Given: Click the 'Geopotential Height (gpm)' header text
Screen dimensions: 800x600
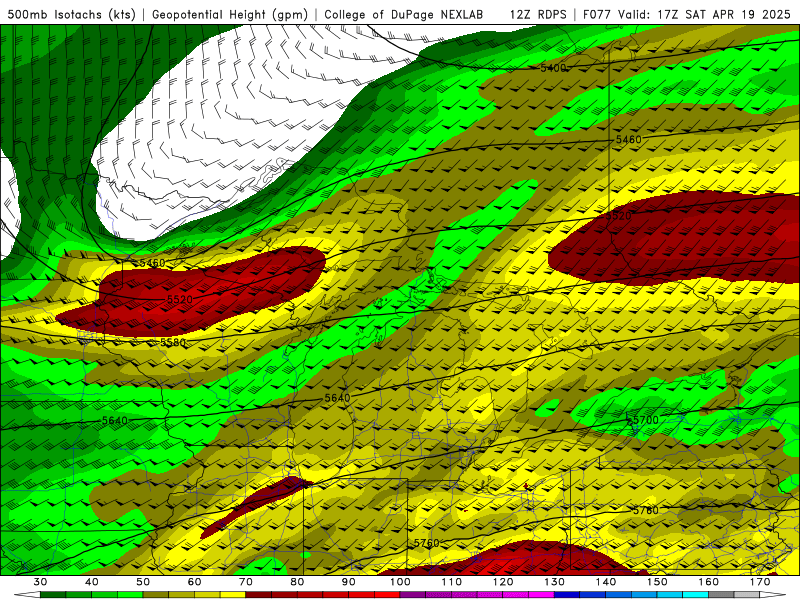Looking at the screenshot, I should [230, 14].
